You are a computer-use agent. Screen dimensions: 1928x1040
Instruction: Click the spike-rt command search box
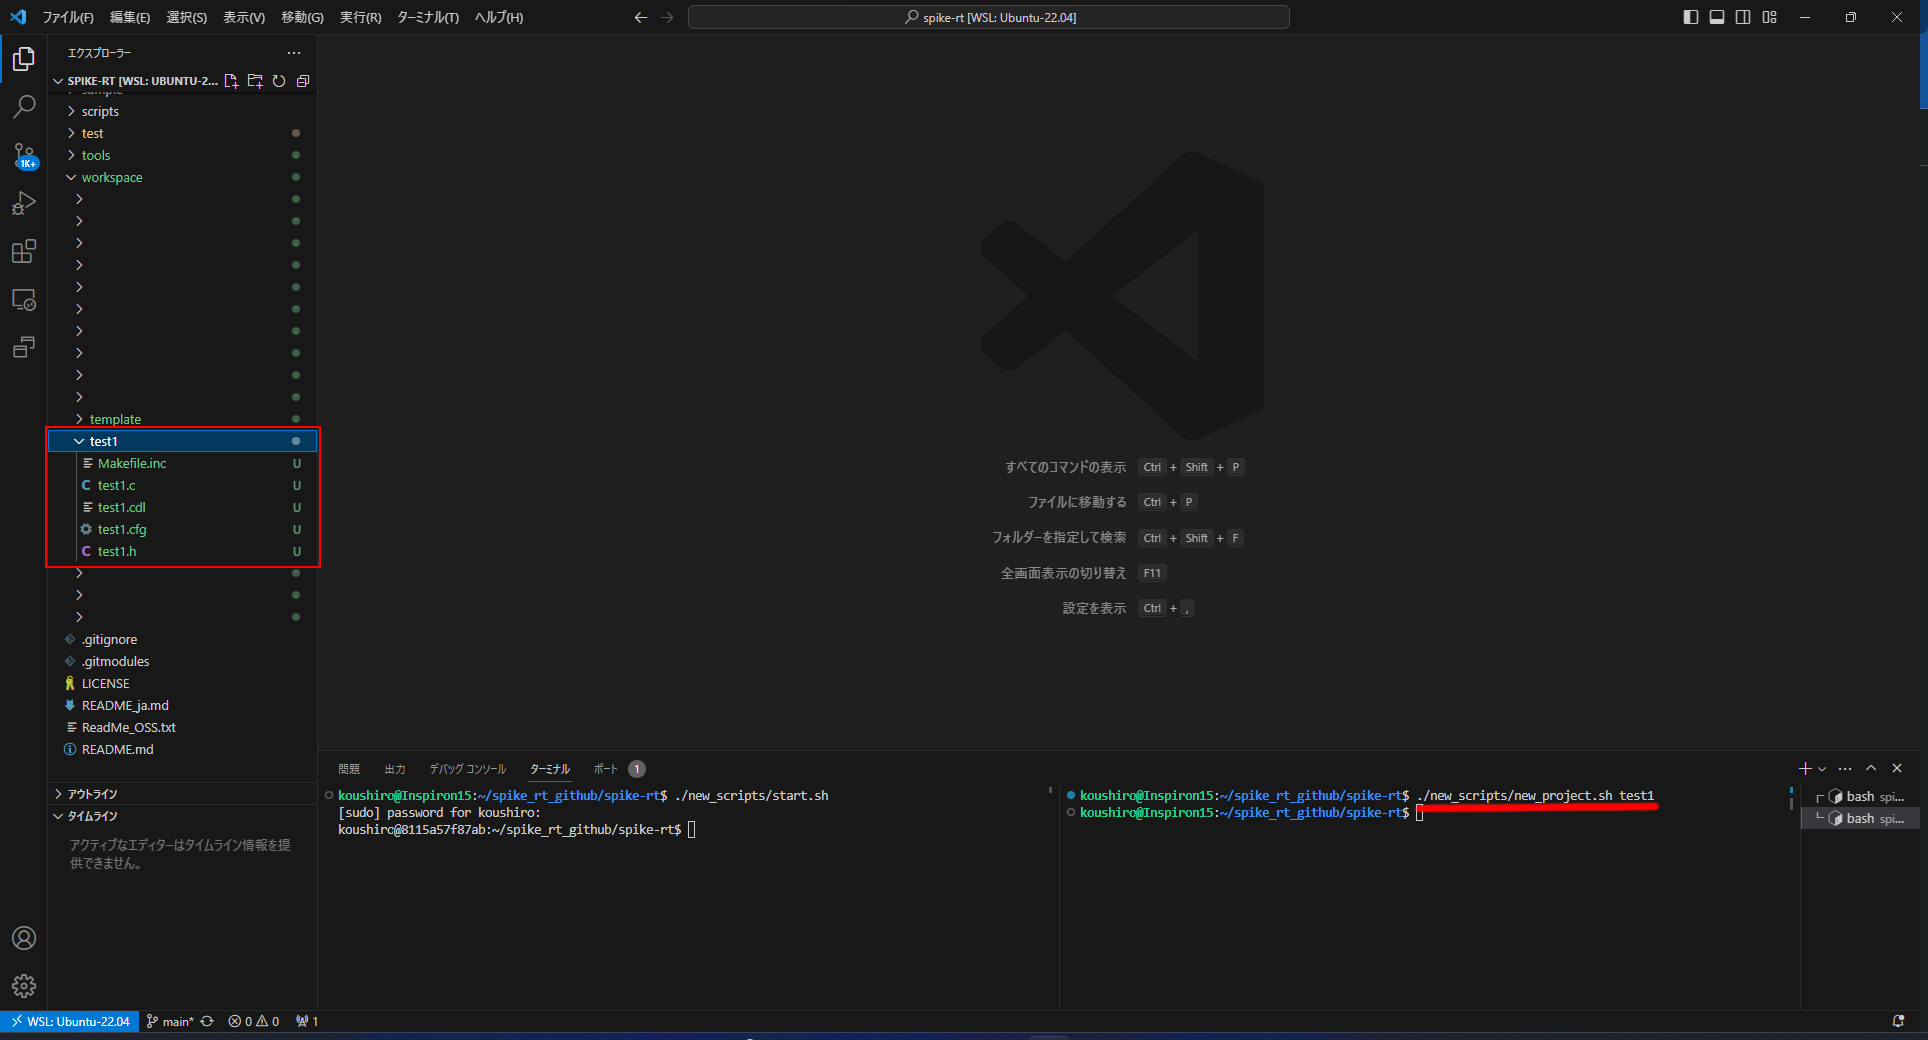click(x=988, y=17)
